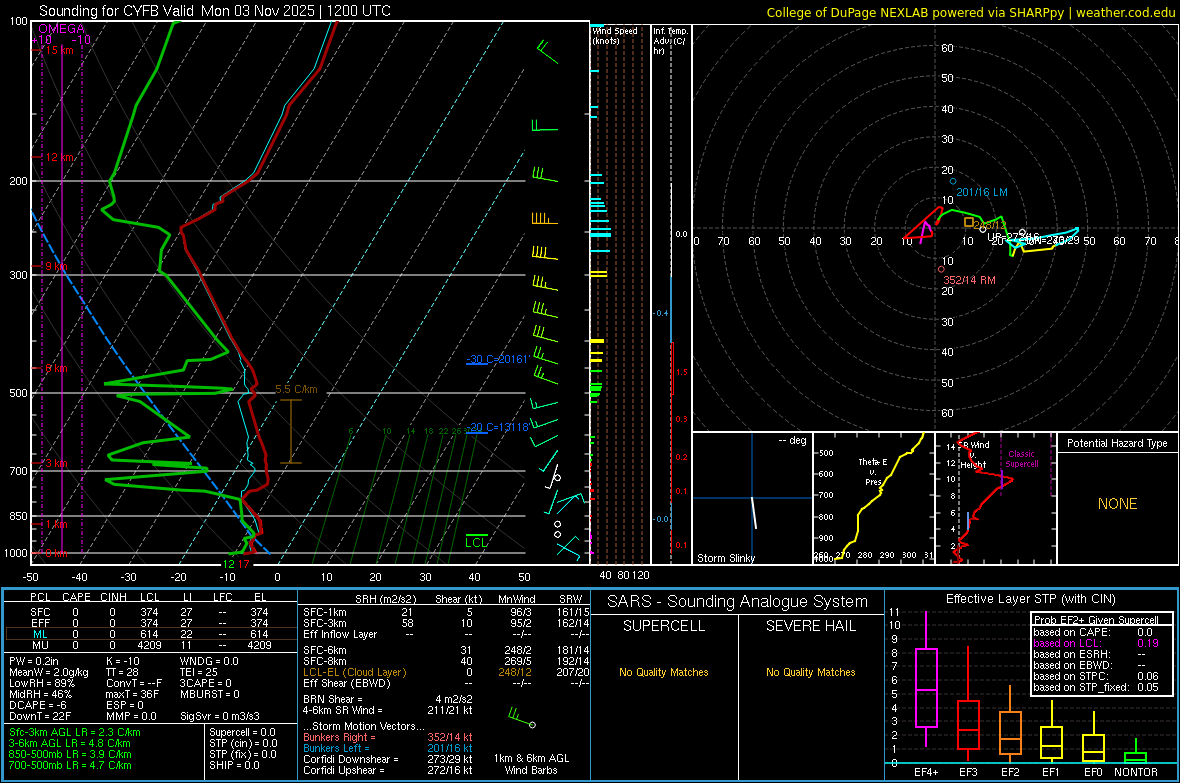Click the SFC-6km shear row
The image size is (1180, 783).
tap(446, 650)
